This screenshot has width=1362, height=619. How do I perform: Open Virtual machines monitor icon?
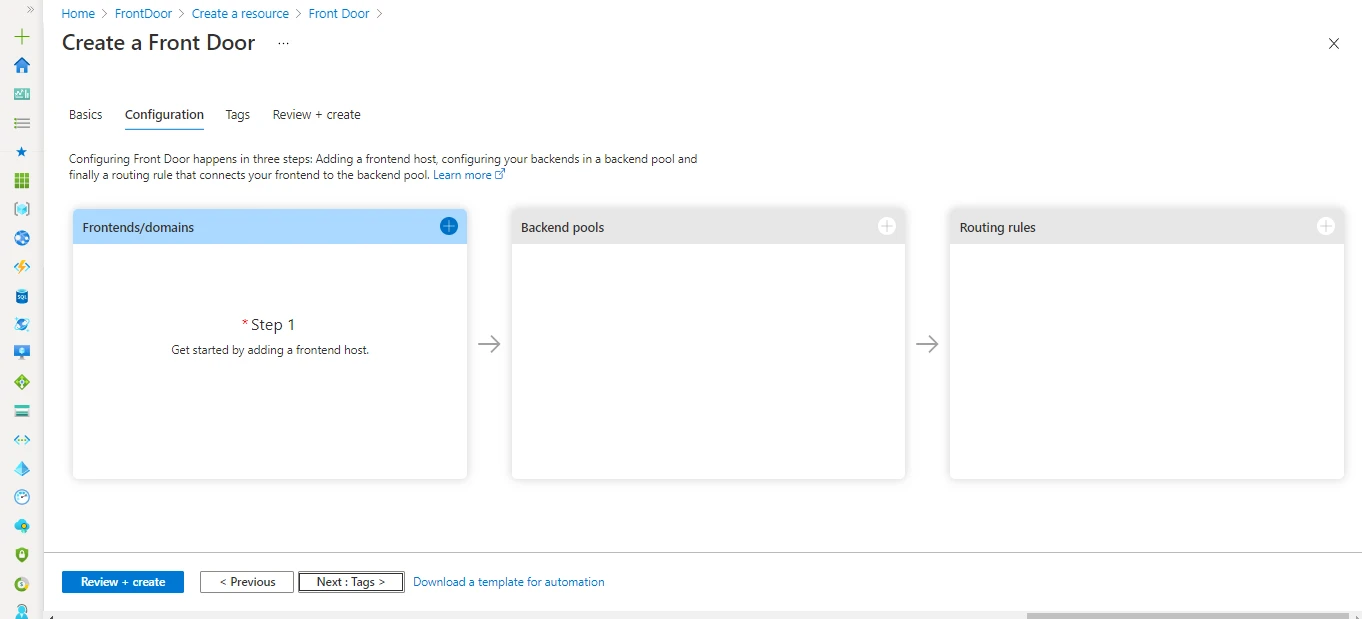(x=22, y=353)
